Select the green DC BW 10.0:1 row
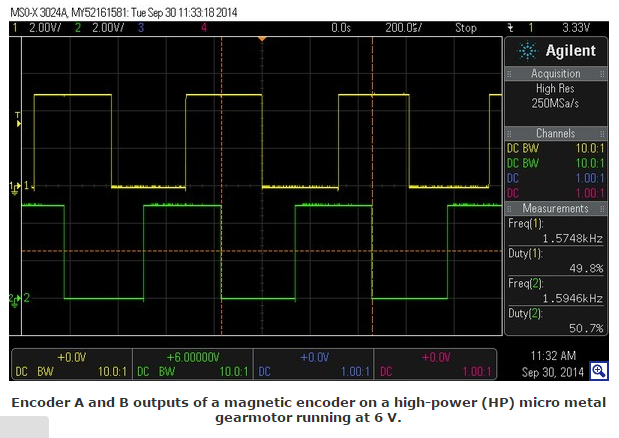The height and width of the screenshot is (438, 619). tap(555, 163)
